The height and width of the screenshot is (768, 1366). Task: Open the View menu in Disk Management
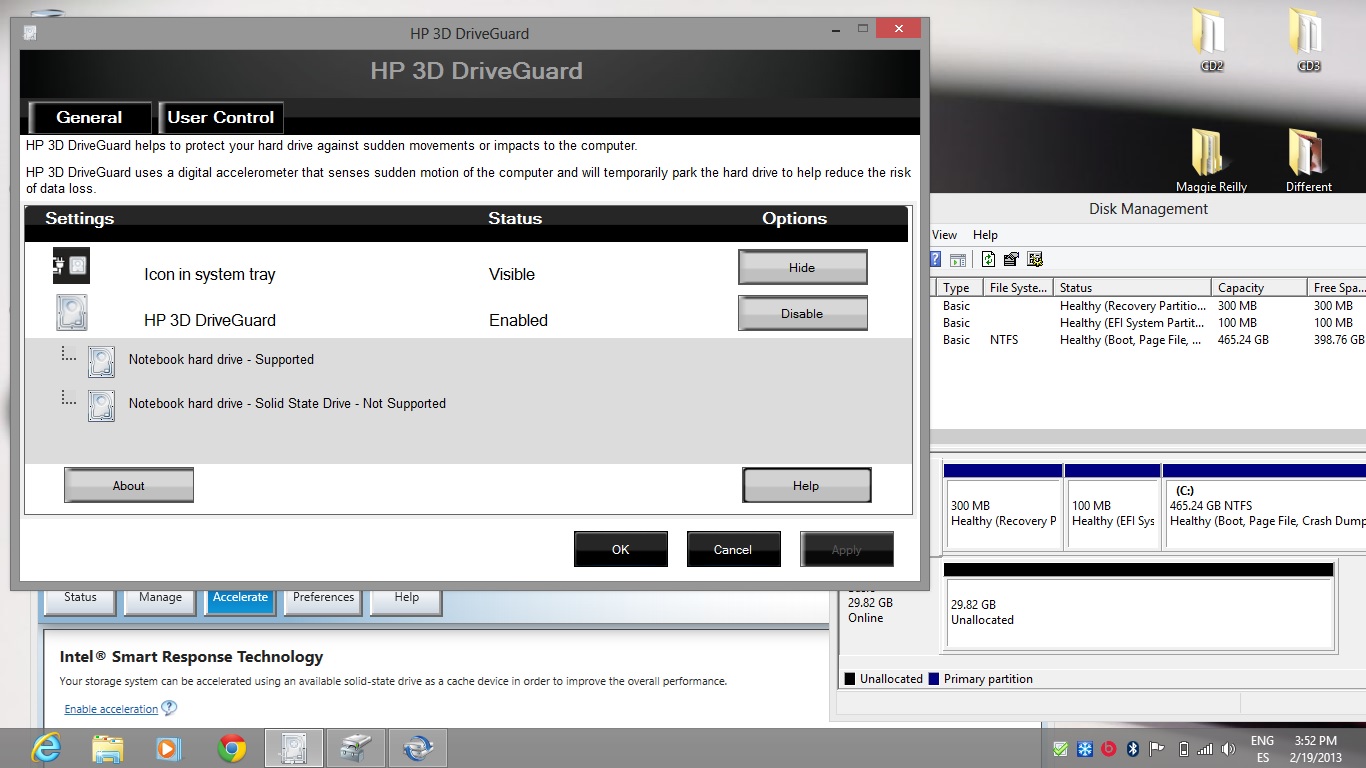point(945,235)
